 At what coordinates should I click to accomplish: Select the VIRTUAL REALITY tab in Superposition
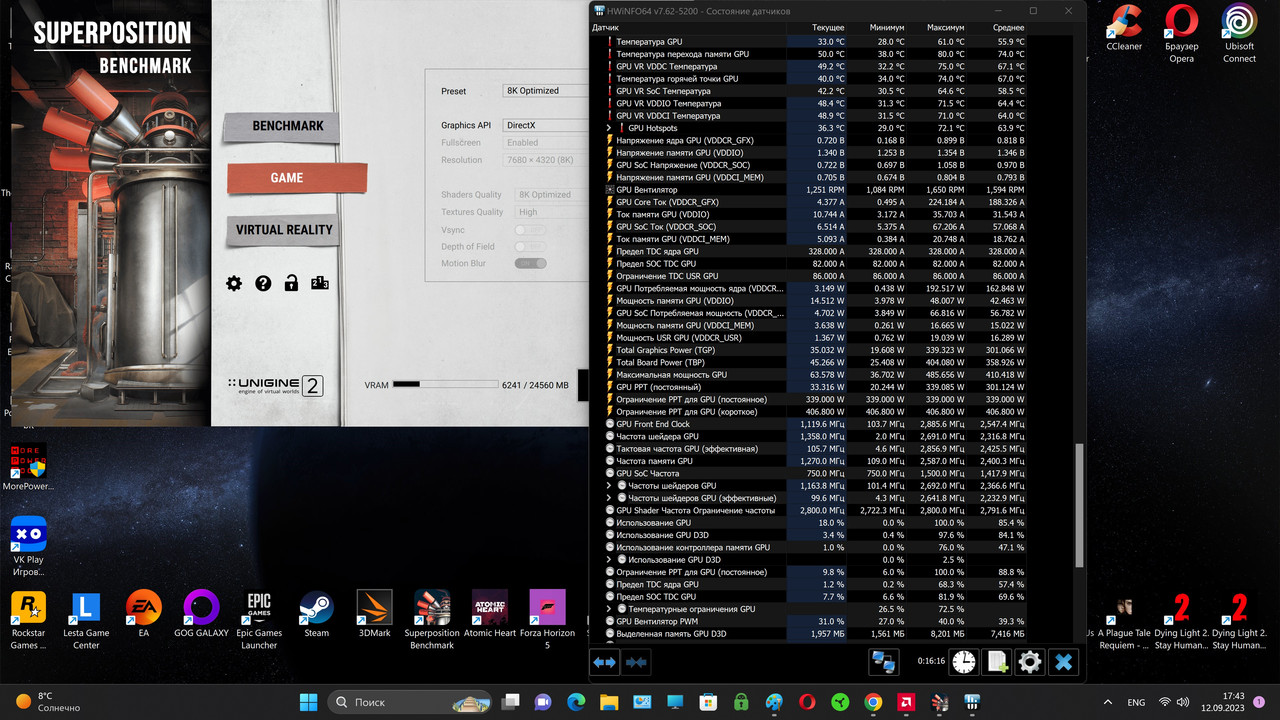pyautogui.click(x=284, y=230)
